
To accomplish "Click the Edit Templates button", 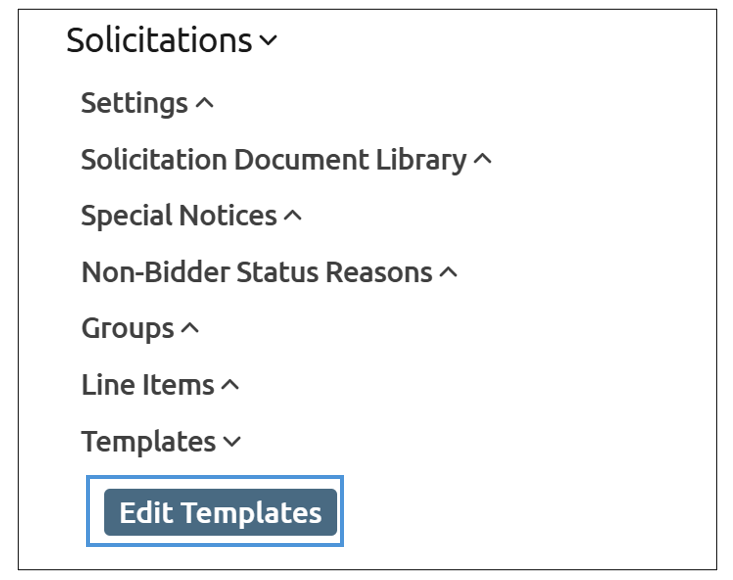I will click(220, 513).
